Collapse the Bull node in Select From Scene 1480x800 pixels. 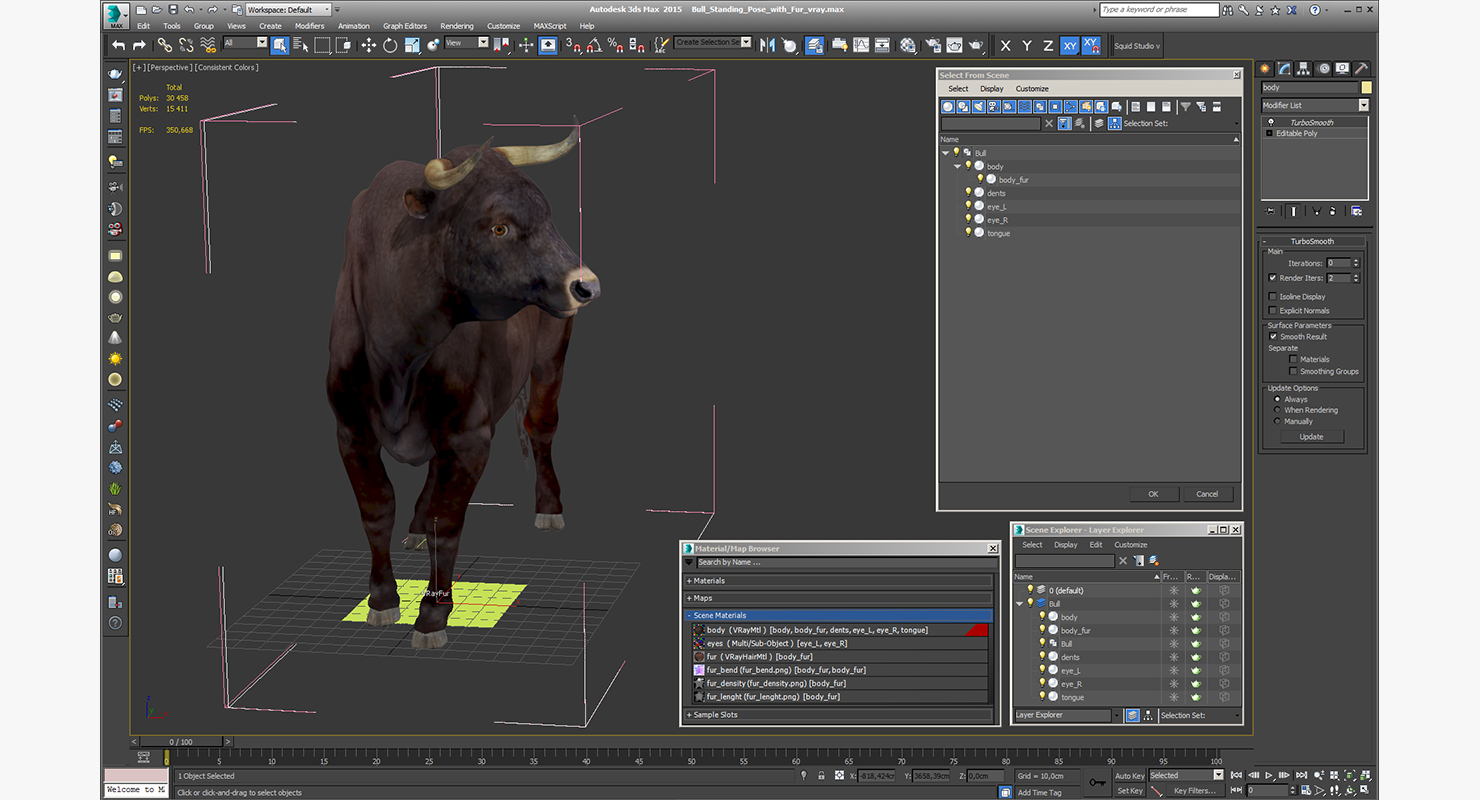click(x=945, y=153)
